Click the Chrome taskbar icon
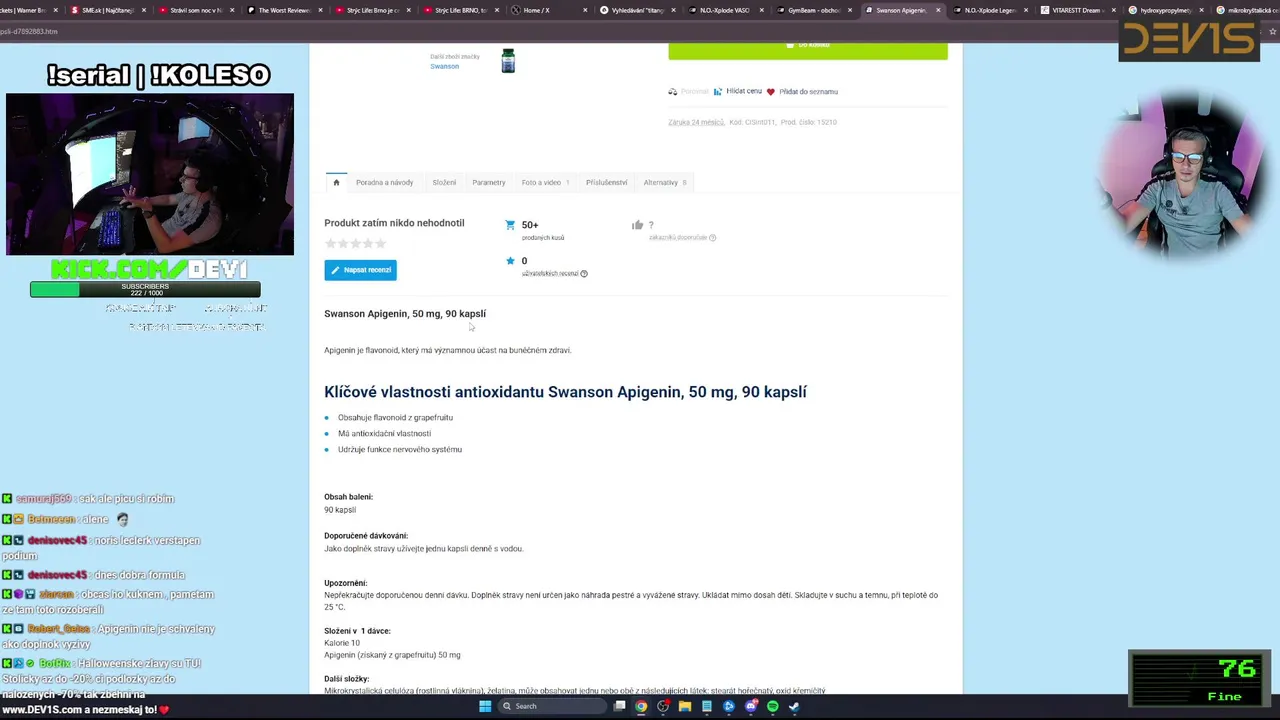The width and height of the screenshot is (1280, 720). [641, 706]
